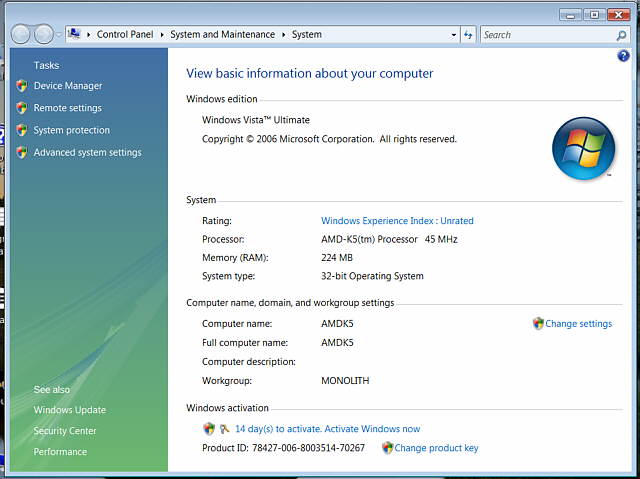Image resolution: width=640 pixels, height=479 pixels.
Task: Open Advanced system settings
Action: pyautogui.click(x=87, y=152)
